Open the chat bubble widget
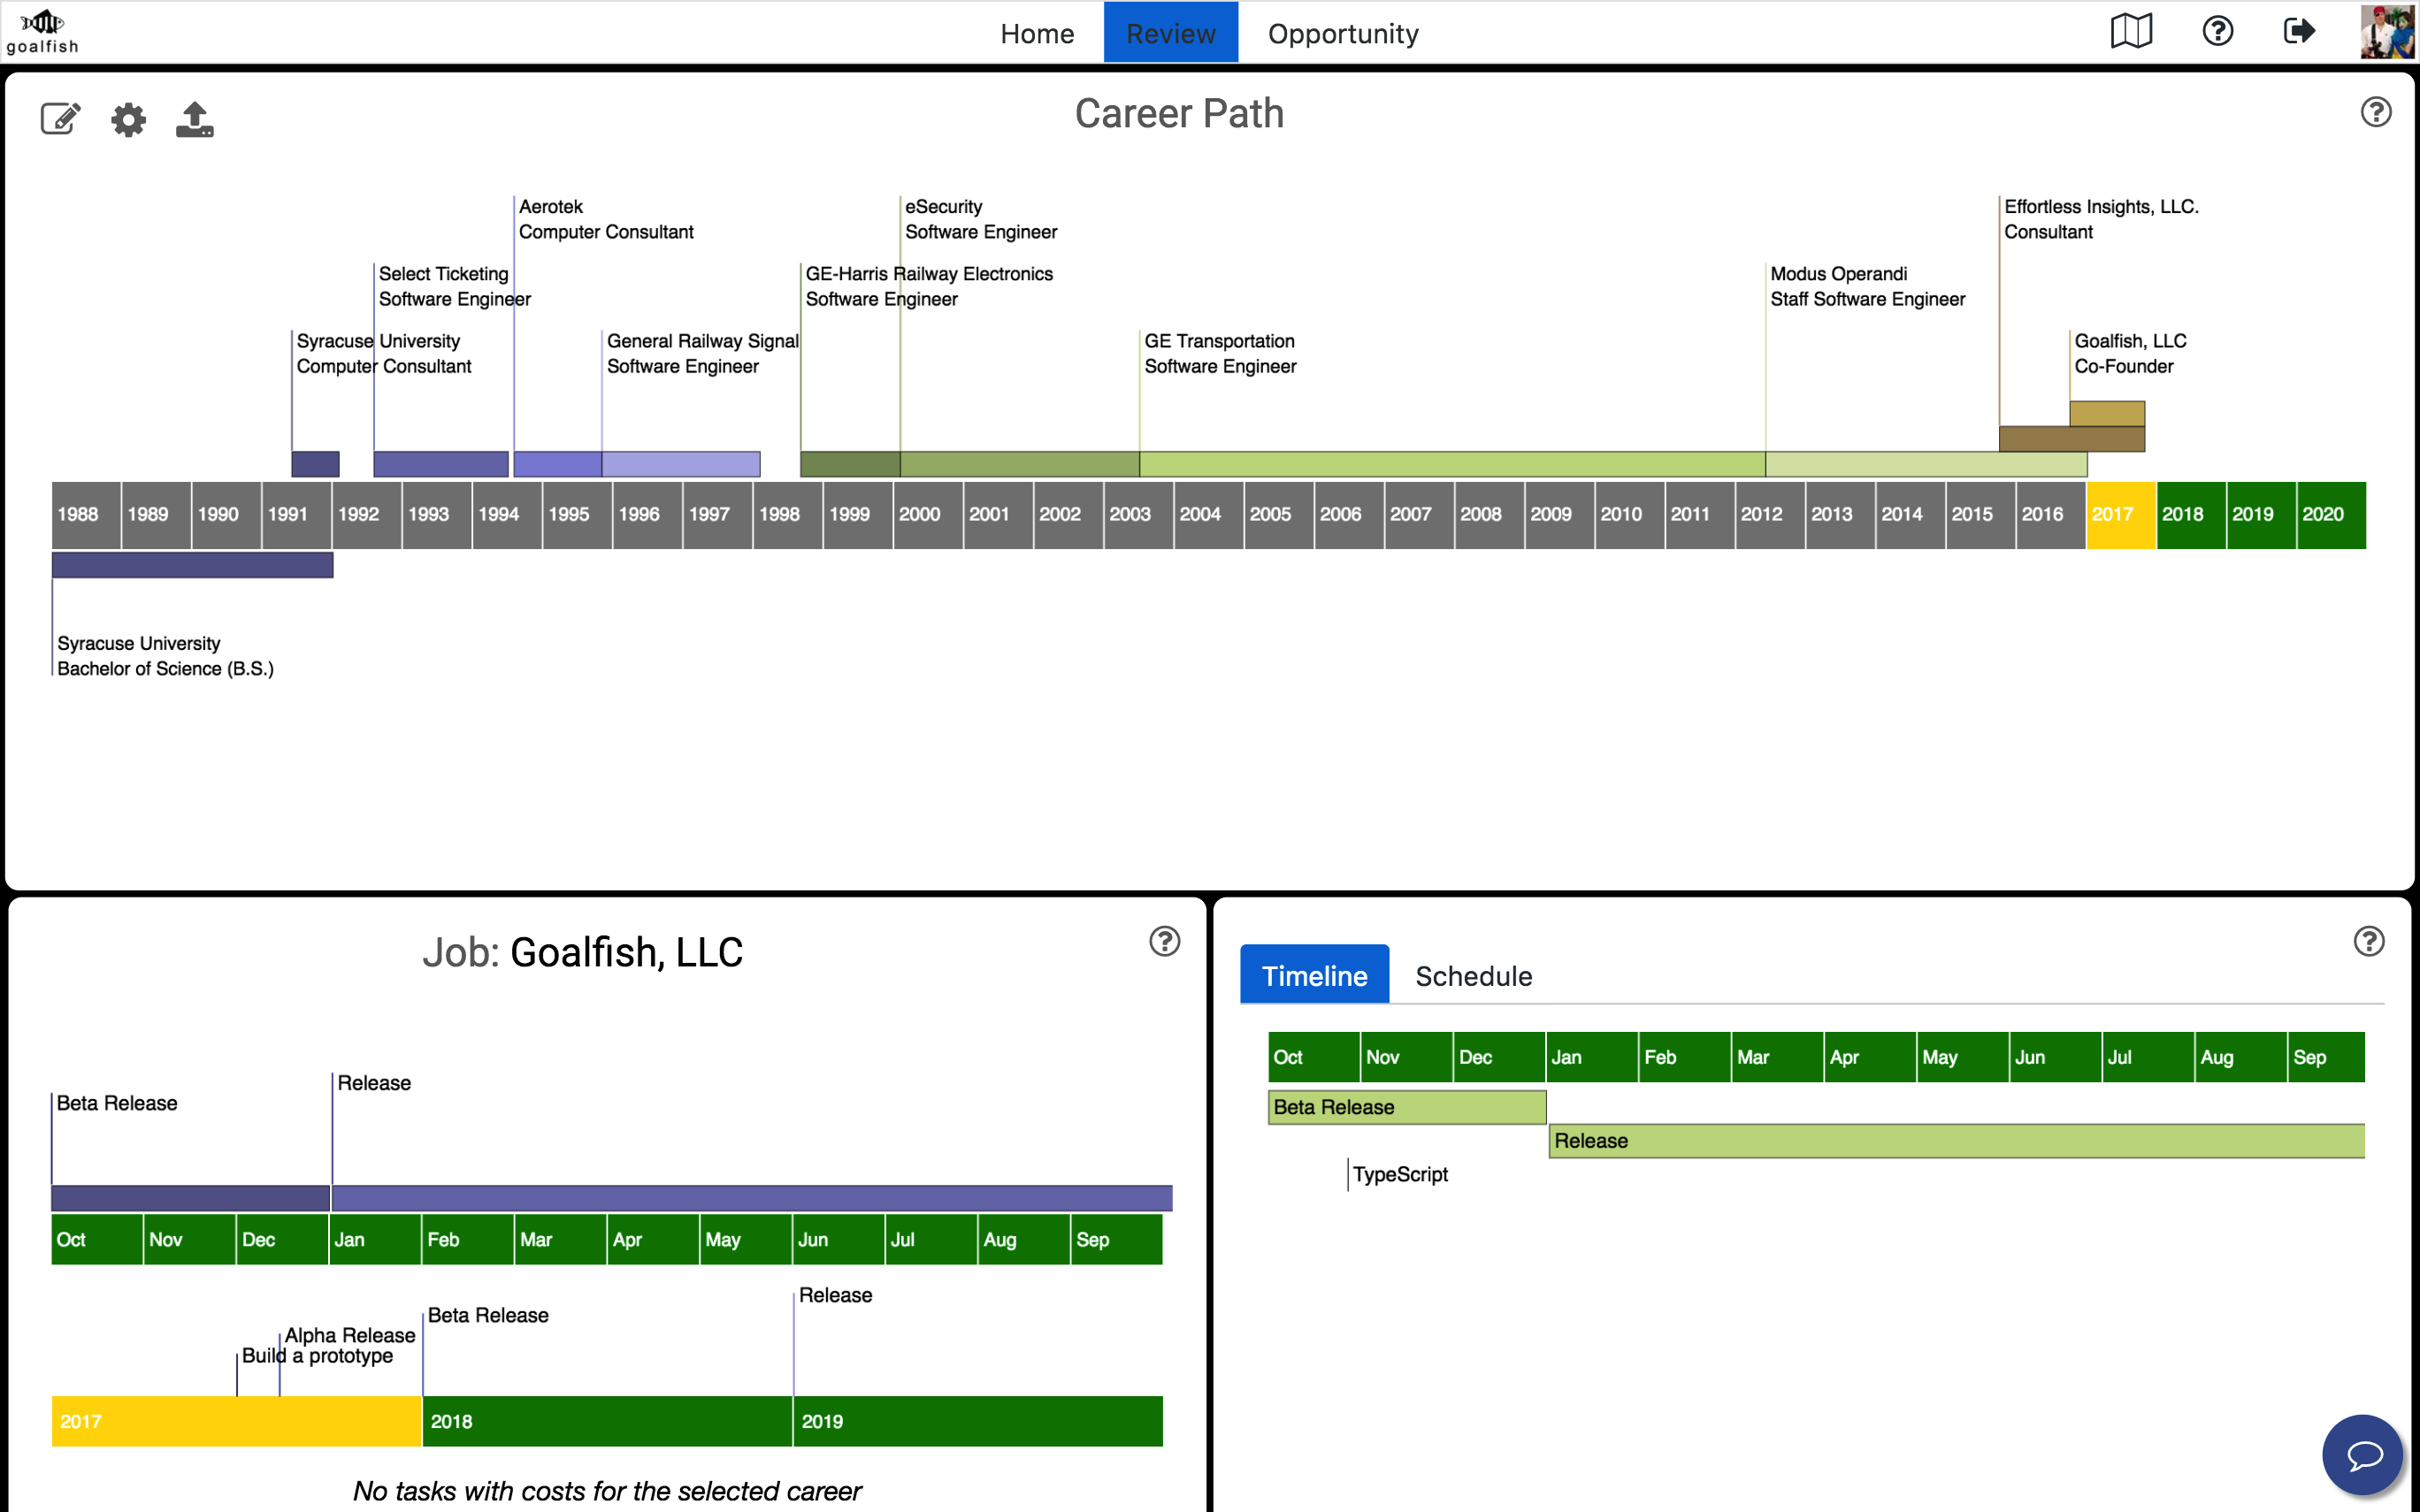2420x1512 pixels. point(2362,1454)
